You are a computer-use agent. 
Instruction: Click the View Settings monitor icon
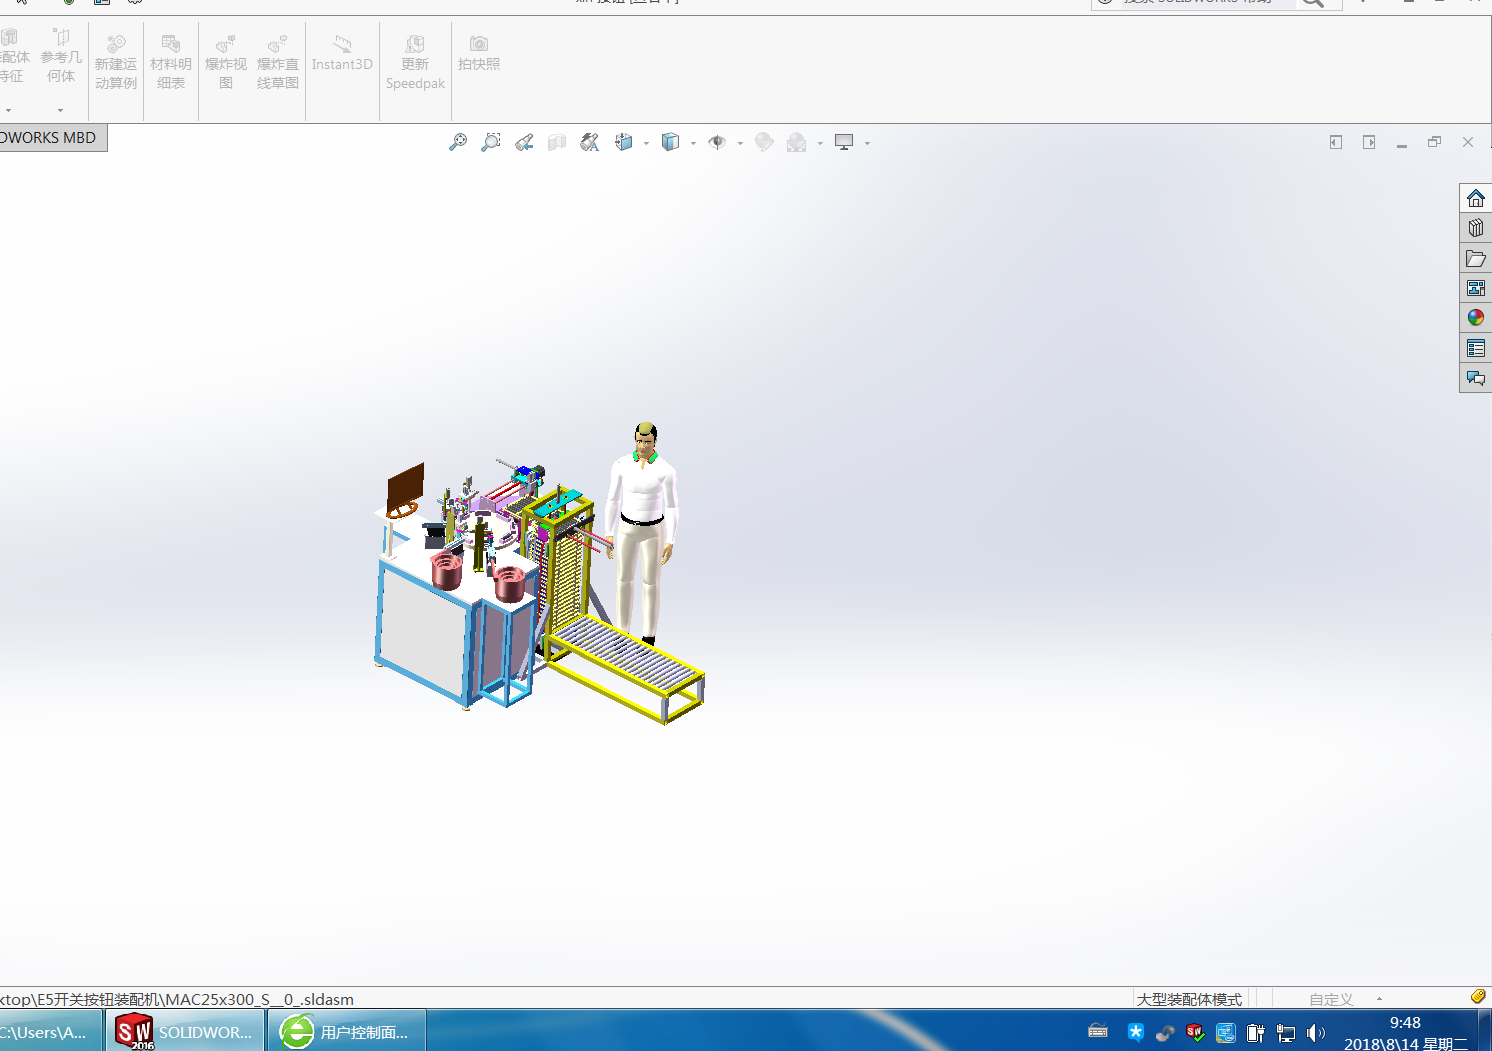(x=844, y=143)
